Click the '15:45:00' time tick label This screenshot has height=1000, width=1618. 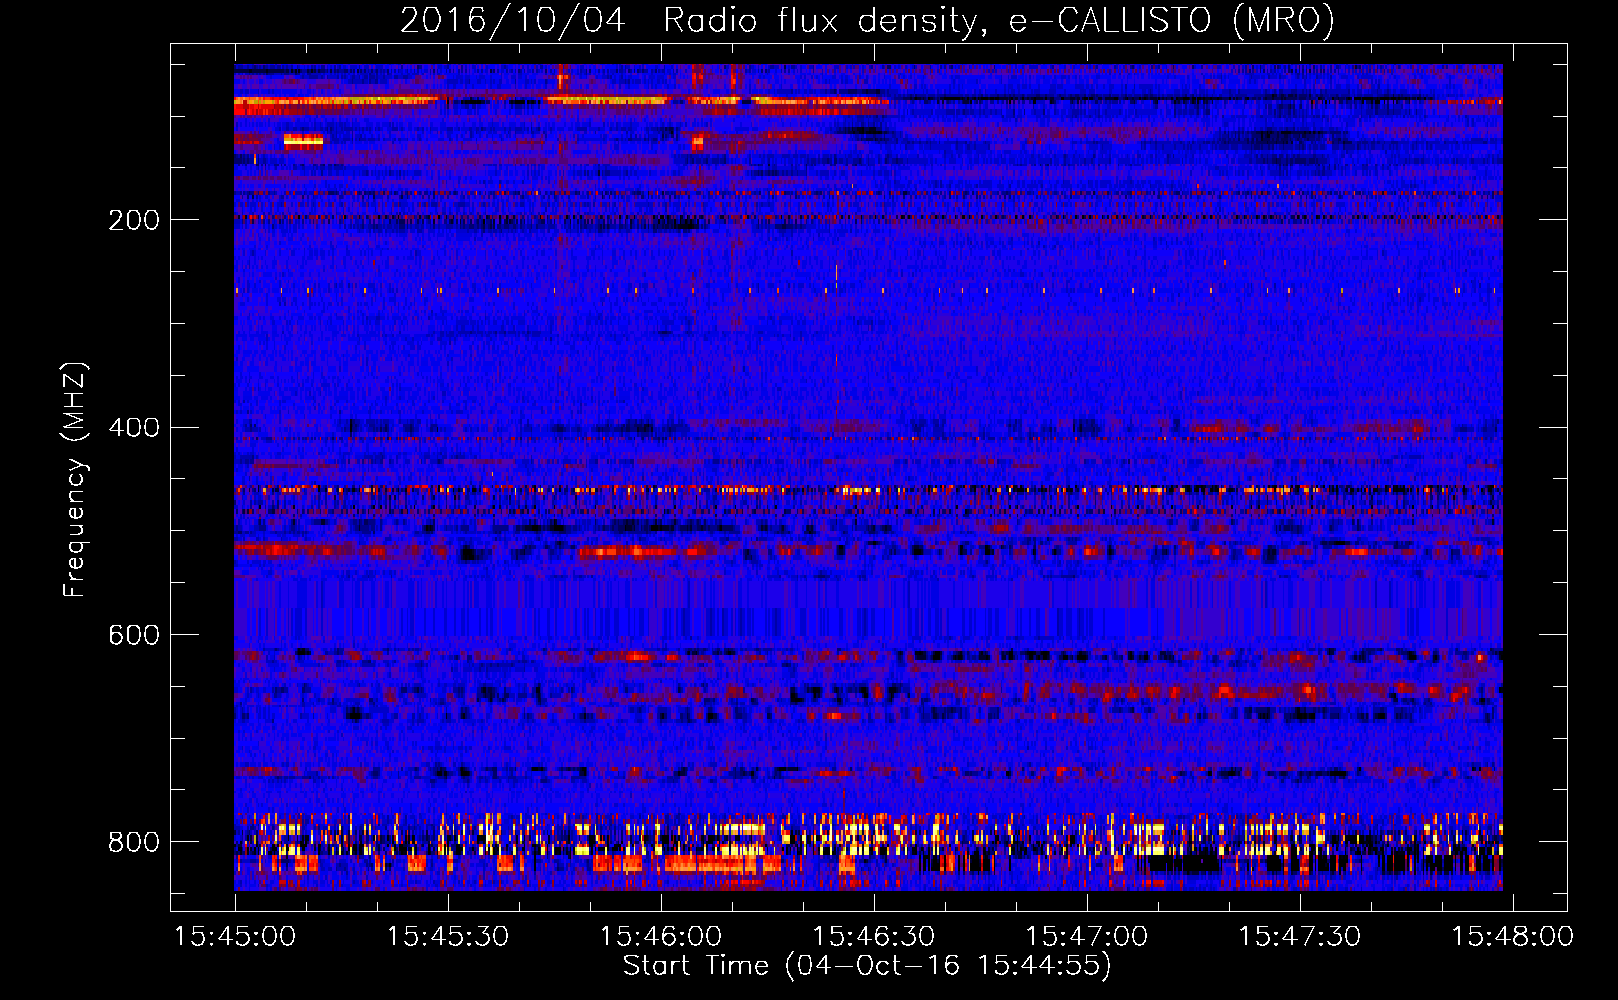pyautogui.click(x=235, y=937)
